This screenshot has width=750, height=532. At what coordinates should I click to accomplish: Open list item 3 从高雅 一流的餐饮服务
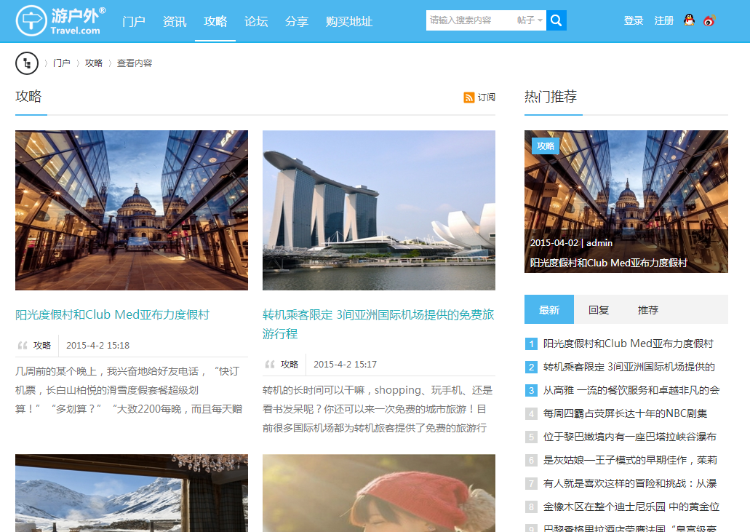tap(631, 390)
